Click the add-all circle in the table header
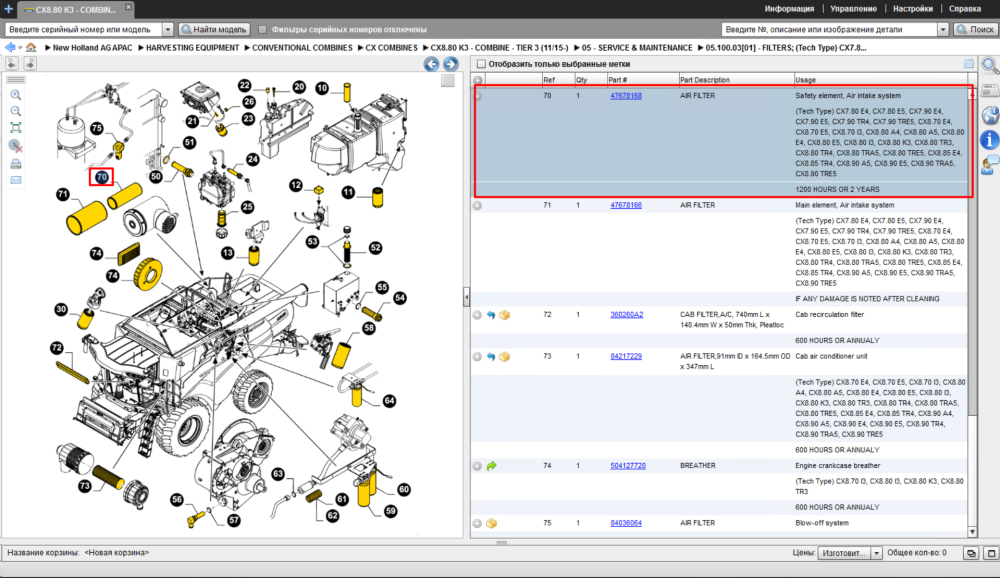 [x=478, y=80]
